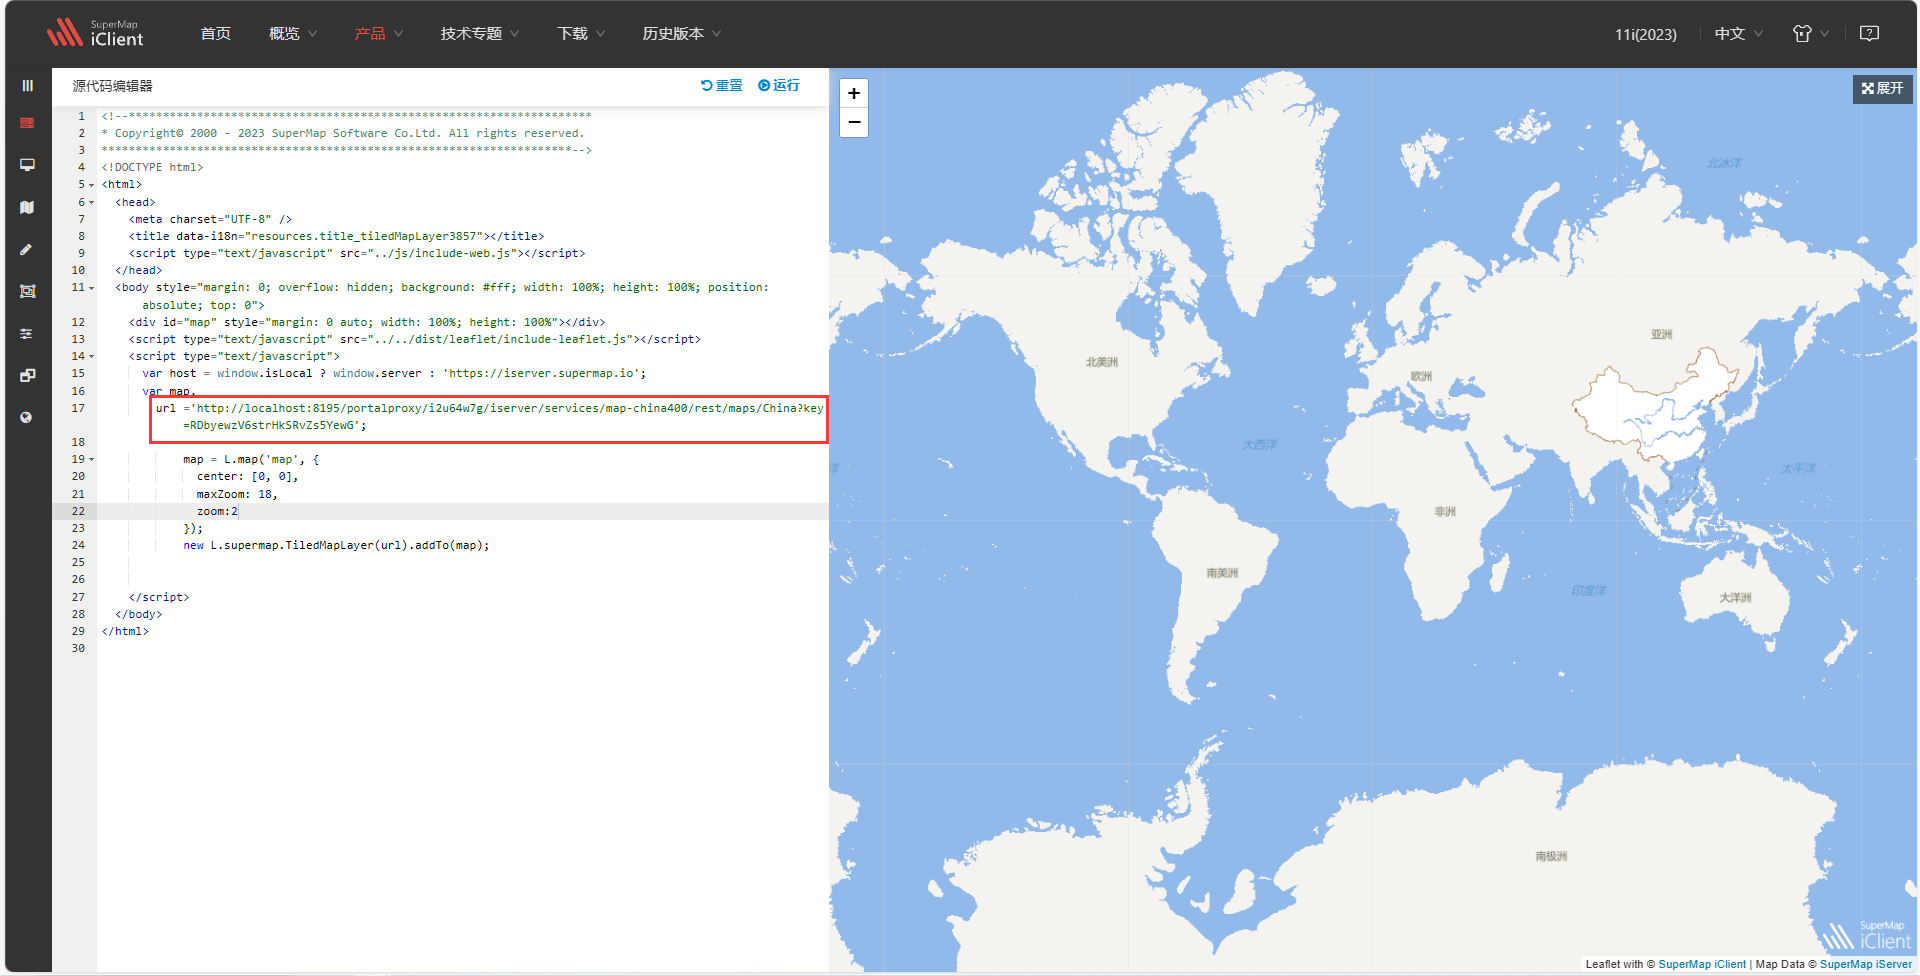Open the monitor/demo view sidebar icon
1920x976 pixels.
click(x=27, y=165)
